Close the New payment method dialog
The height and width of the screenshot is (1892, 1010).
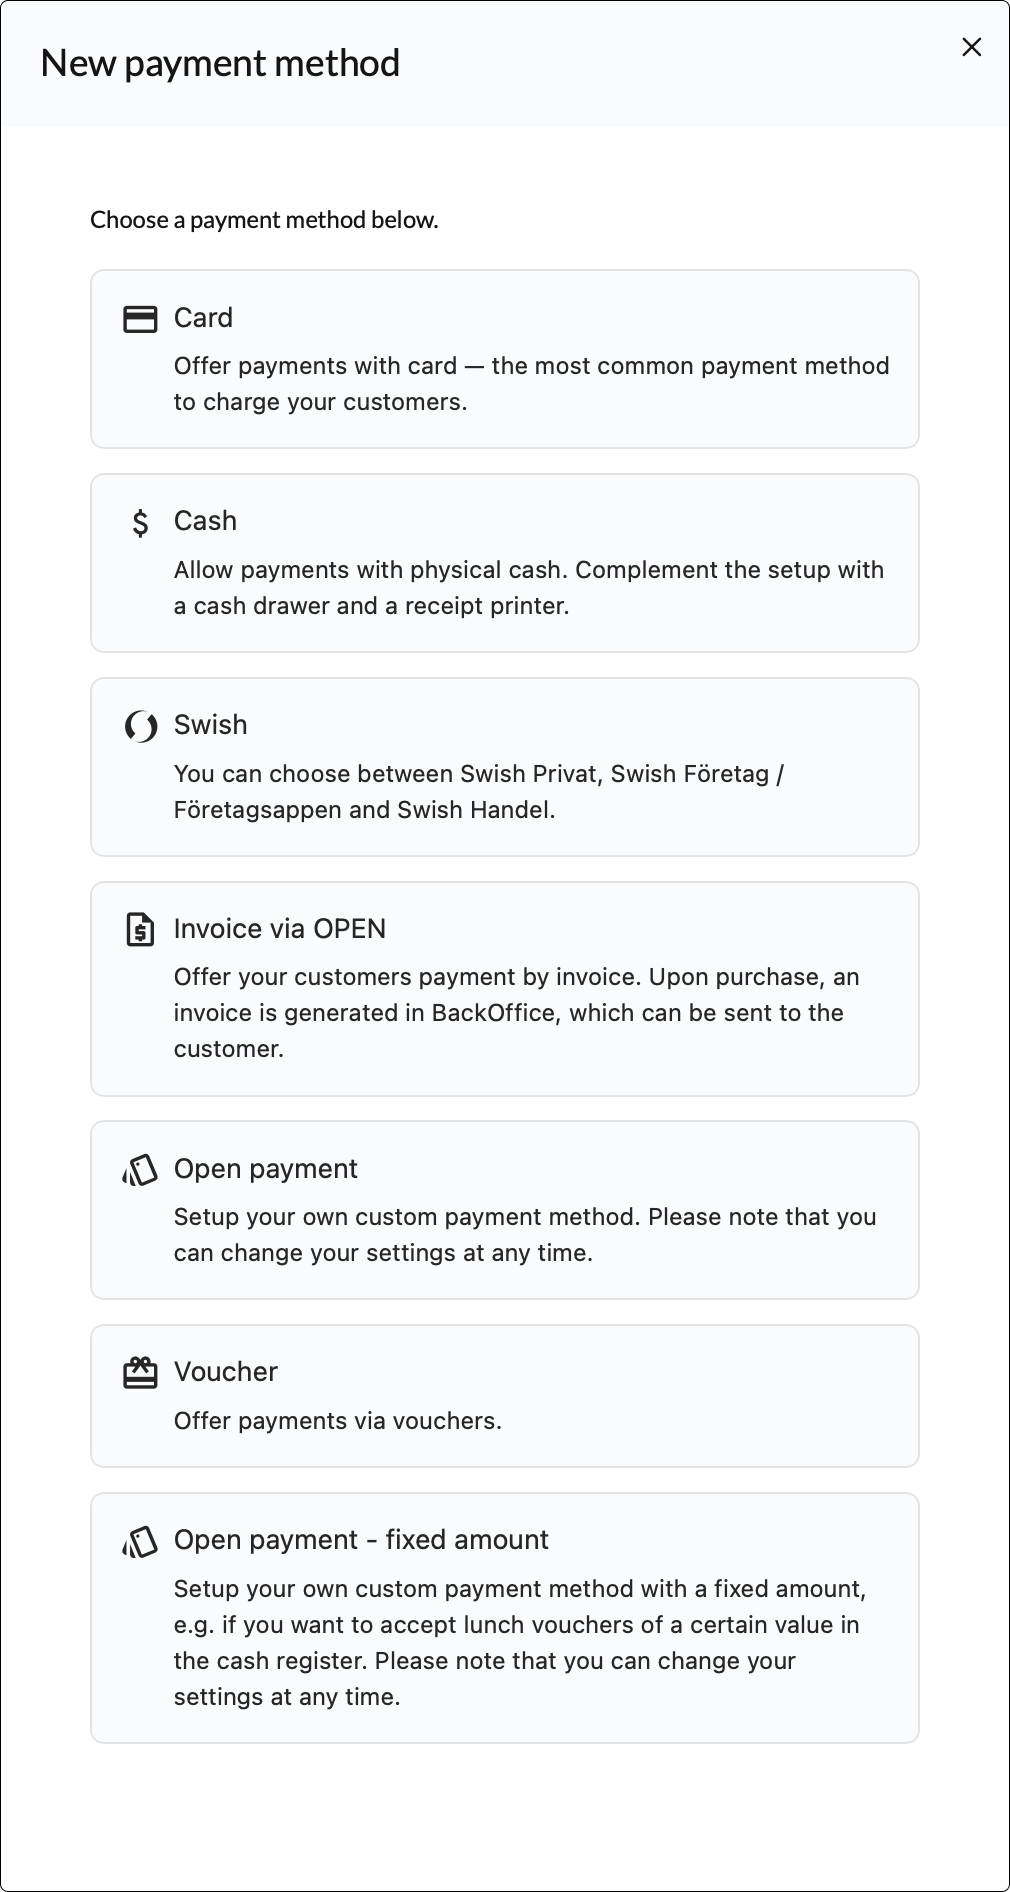coord(971,47)
